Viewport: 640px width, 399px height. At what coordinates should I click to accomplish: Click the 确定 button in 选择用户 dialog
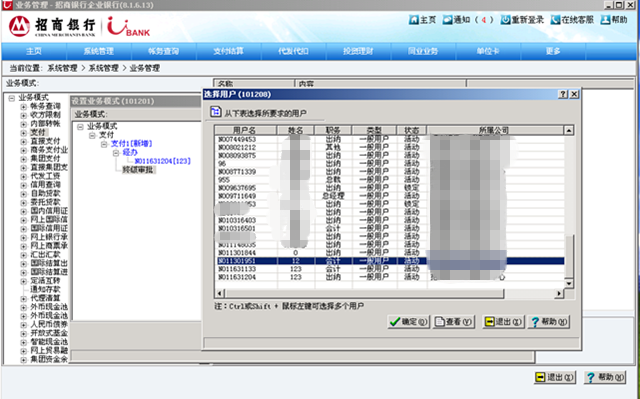[409, 322]
